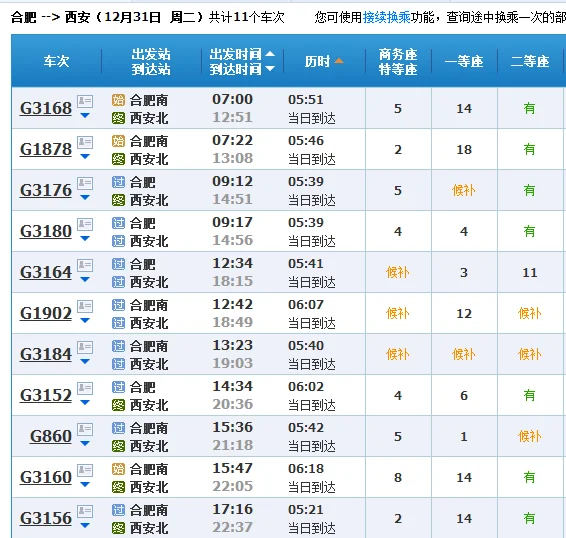
Task: Click the pass-through badge beside 合肥 for G3164
Action: (118, 264)
